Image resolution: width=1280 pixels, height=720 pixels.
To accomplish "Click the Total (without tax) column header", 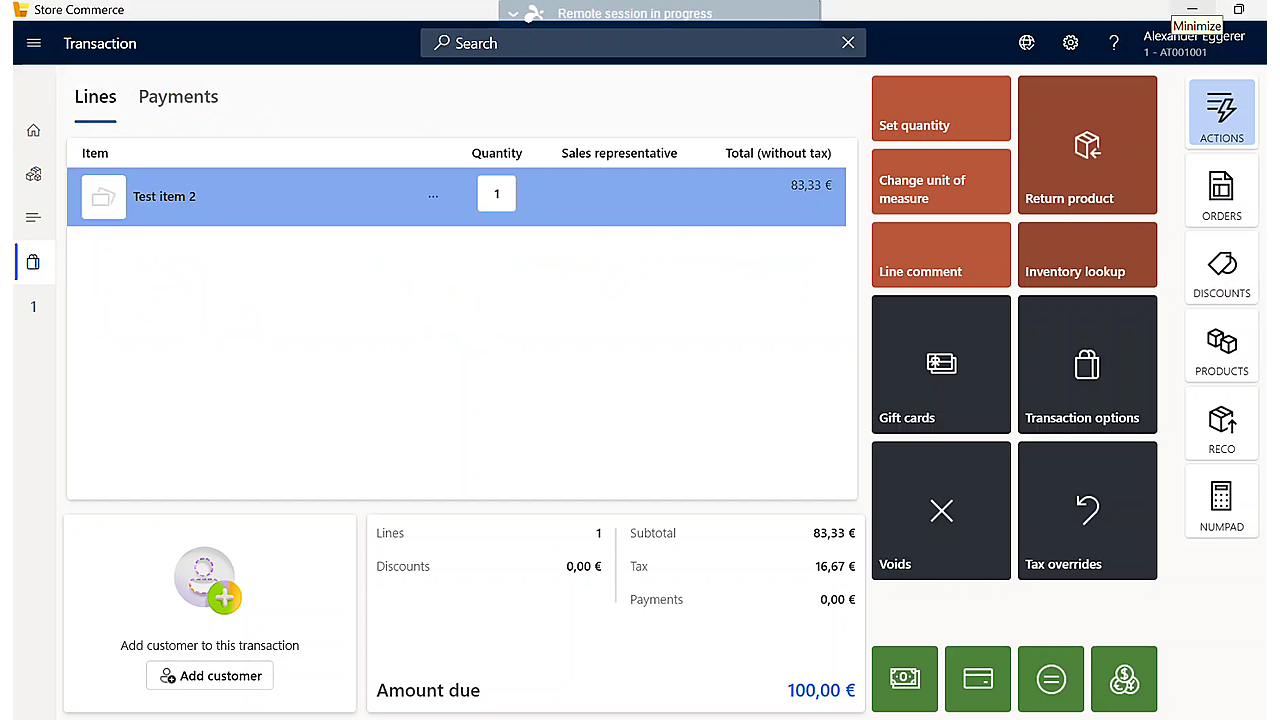I will 778,153.
